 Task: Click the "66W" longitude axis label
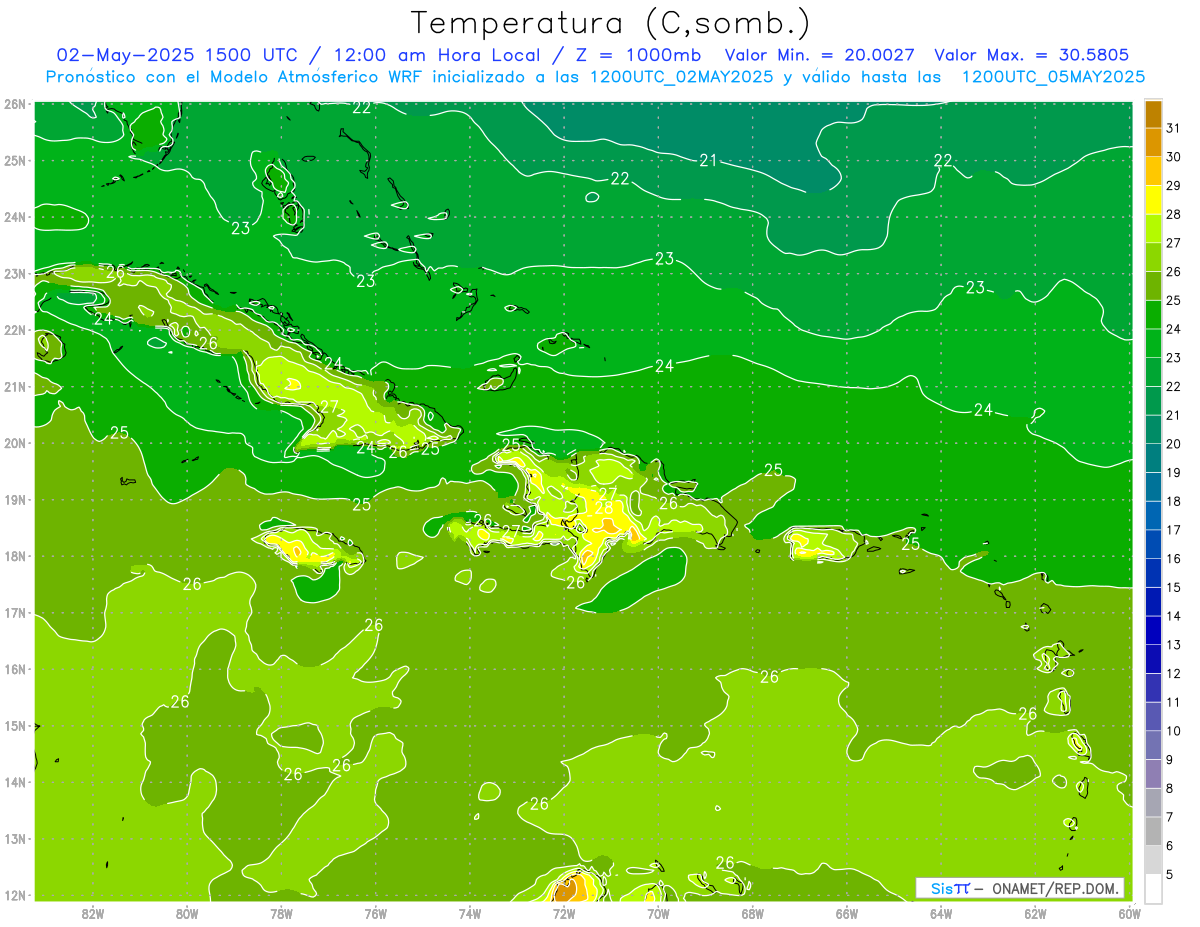pos(847,912)
